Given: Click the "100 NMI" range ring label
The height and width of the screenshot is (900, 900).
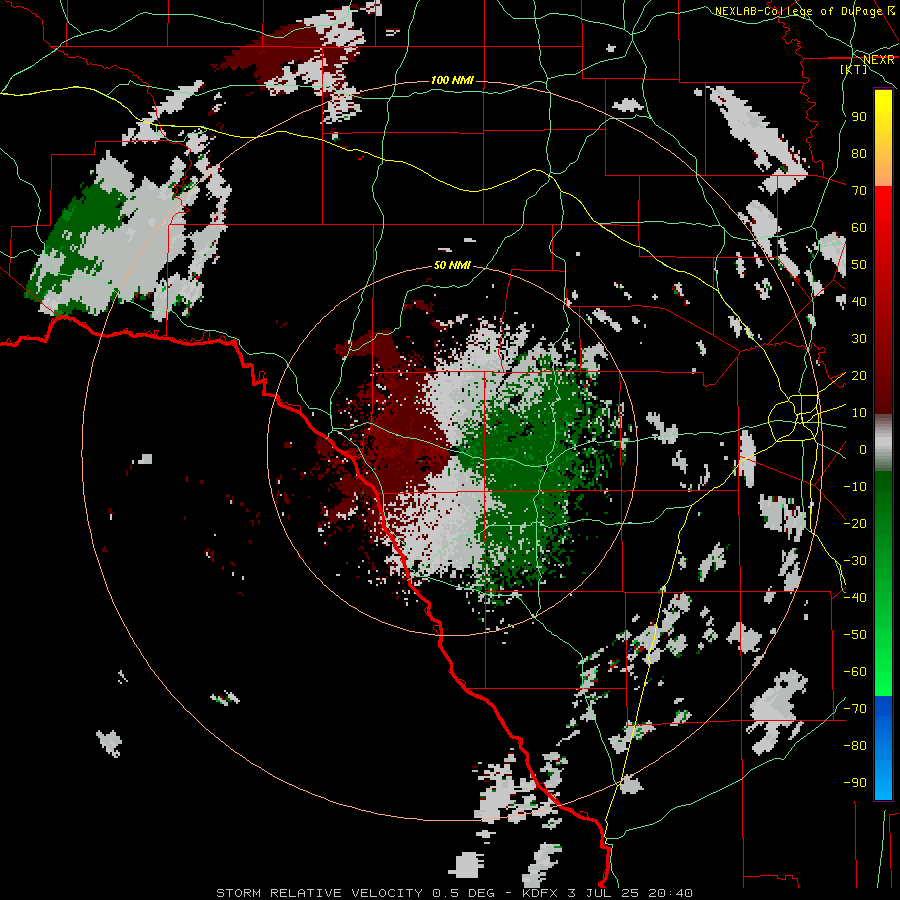Looking at the screenshot, I should 452,80.
